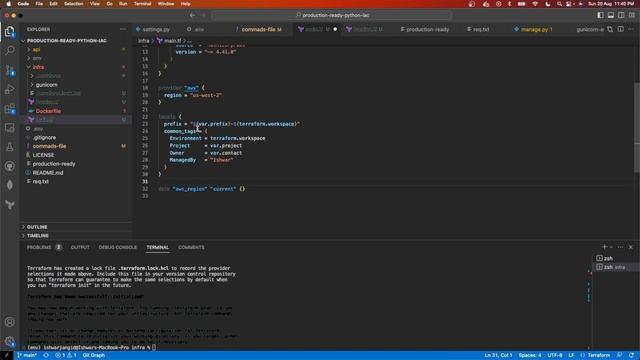Open the Run and Debug view
This screenshot has width=640, height=360.
pyautogui.click(x=10, y=89)
